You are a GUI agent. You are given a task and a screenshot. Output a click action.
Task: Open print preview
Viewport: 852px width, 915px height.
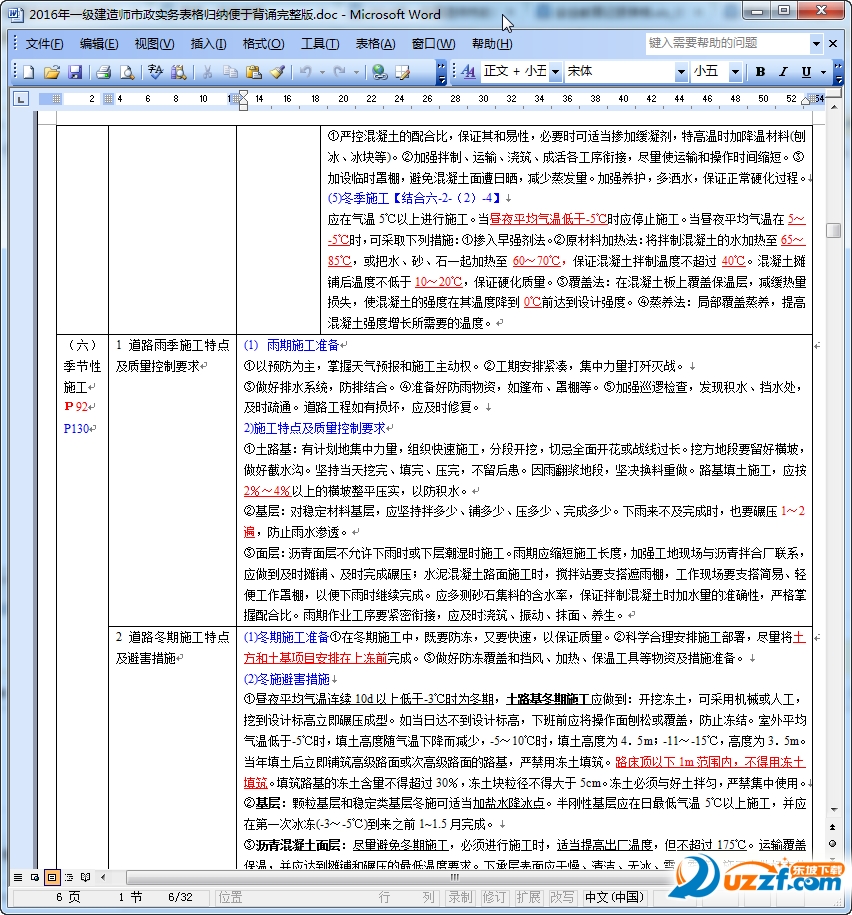coord(127,72)
